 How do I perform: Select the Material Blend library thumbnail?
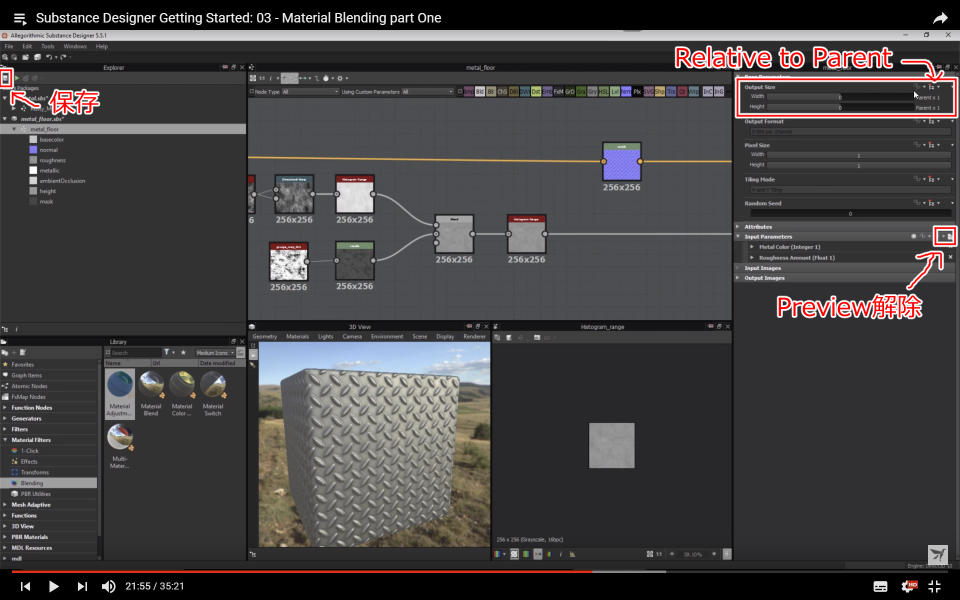[x=151, y=395]
